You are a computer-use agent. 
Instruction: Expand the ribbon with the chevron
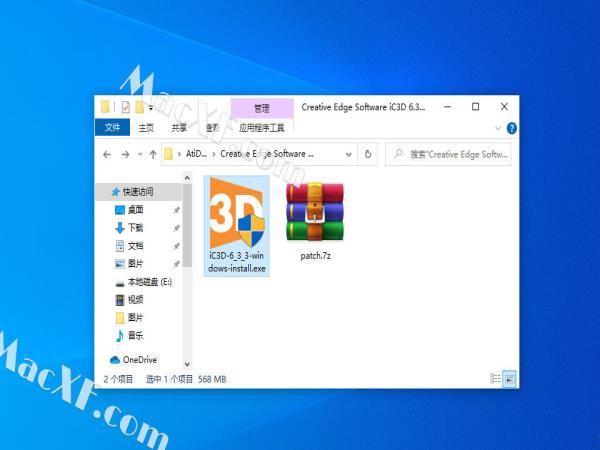(x=498, y=128)
